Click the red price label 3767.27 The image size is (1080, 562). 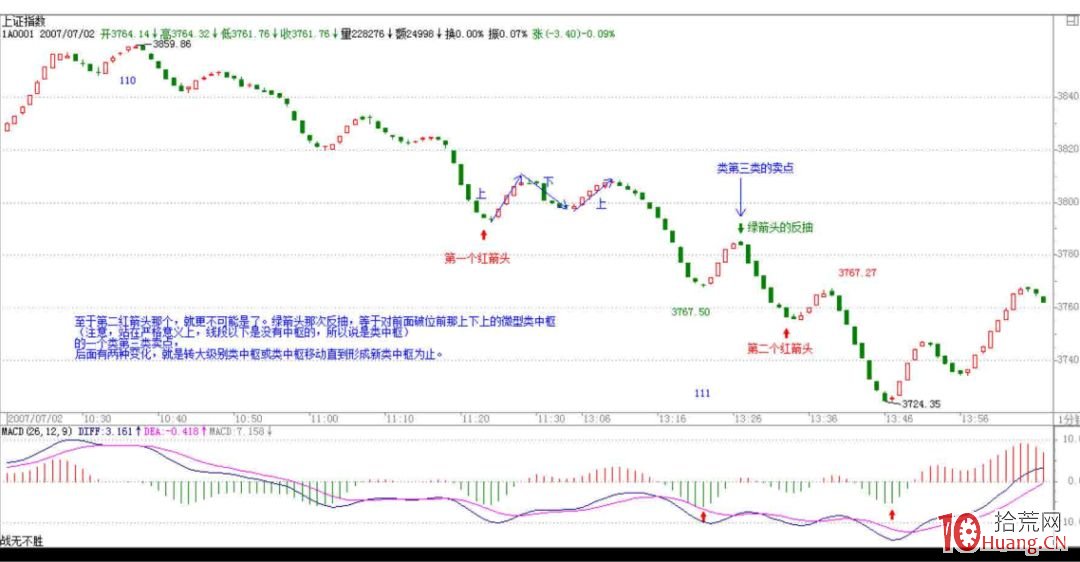pos(858,273)
